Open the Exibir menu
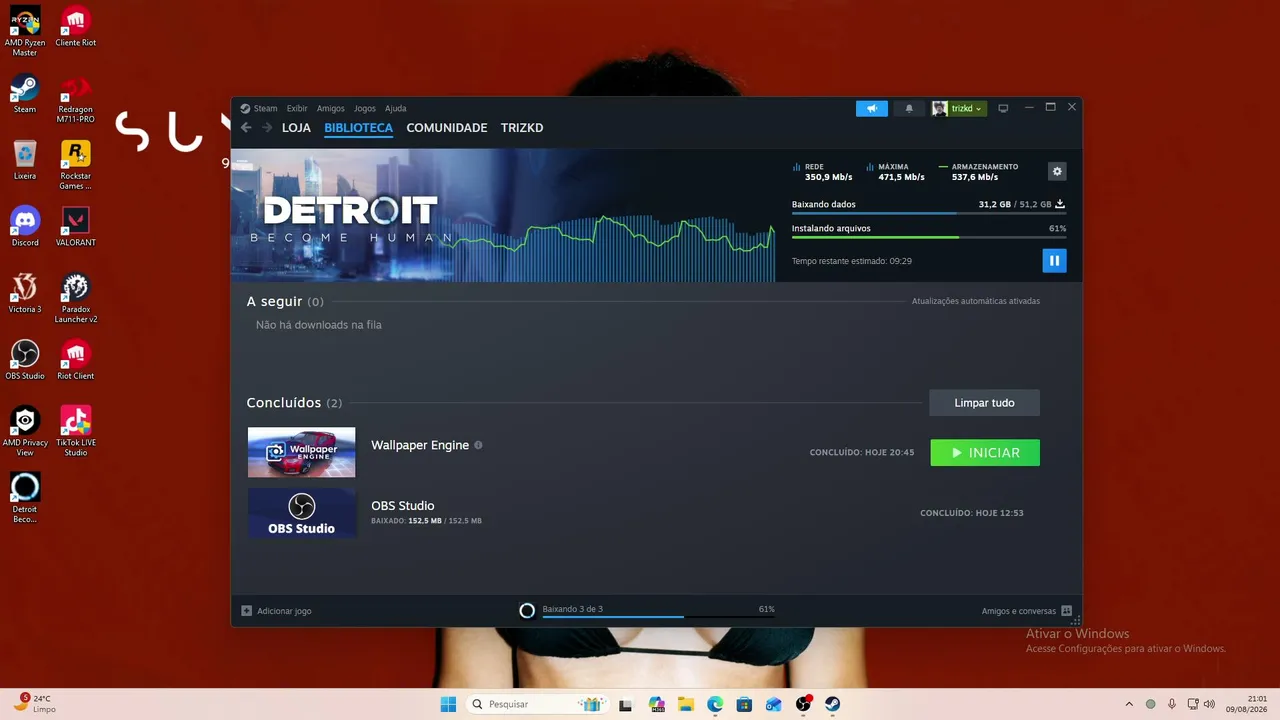Viewport: 1280px width, 720px height. (297, 108)
